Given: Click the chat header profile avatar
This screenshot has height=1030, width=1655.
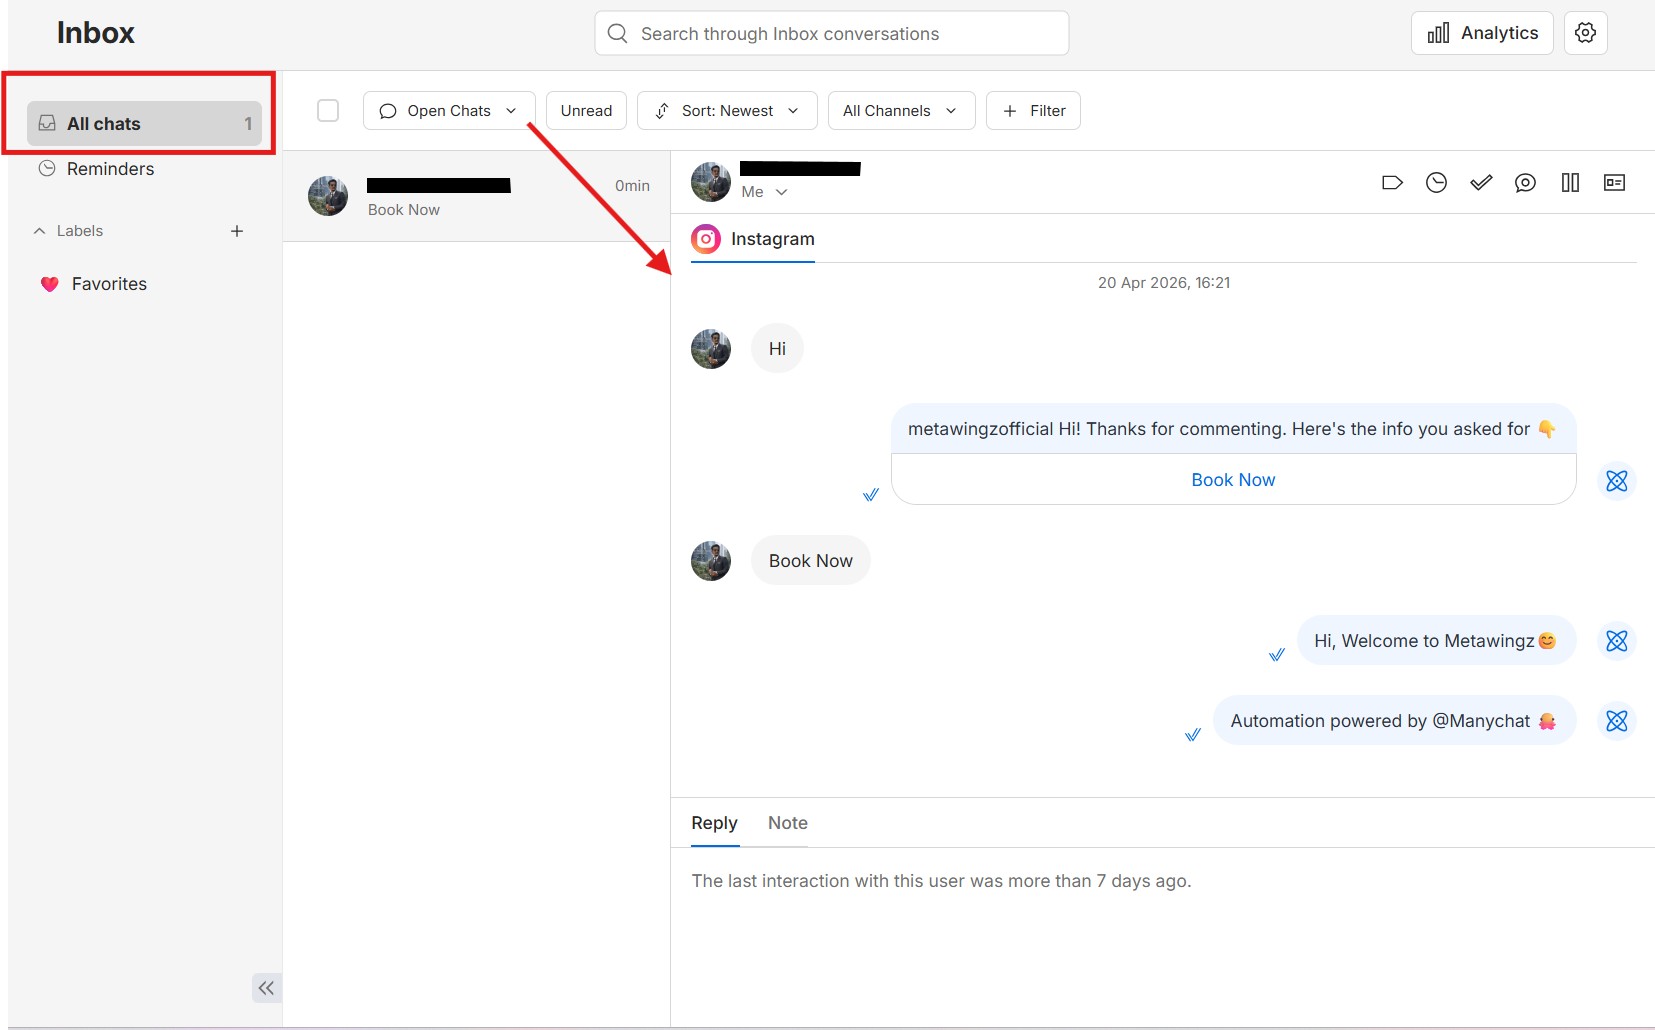Looking at the screenshot, I should (711, 182).
